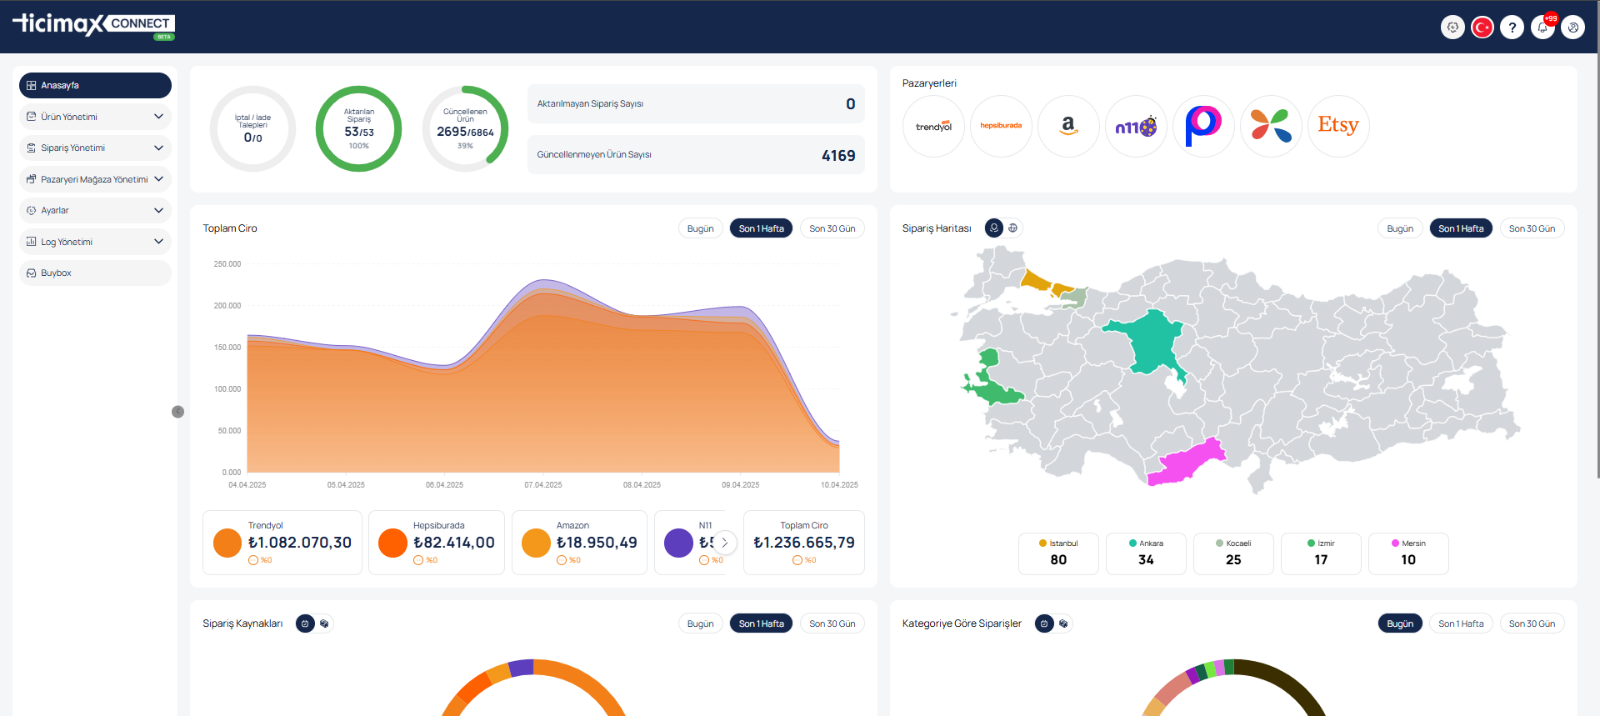This screenshot has width=1600, height=716.
Task: Click the İptal / İade Talepleri circle gauge
Action: pos(253,129)
